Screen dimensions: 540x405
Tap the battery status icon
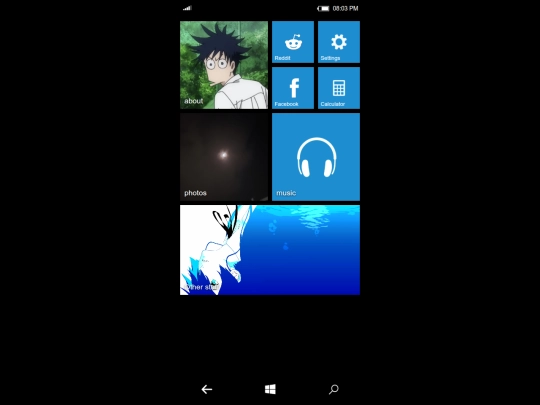tap(323, 8)
